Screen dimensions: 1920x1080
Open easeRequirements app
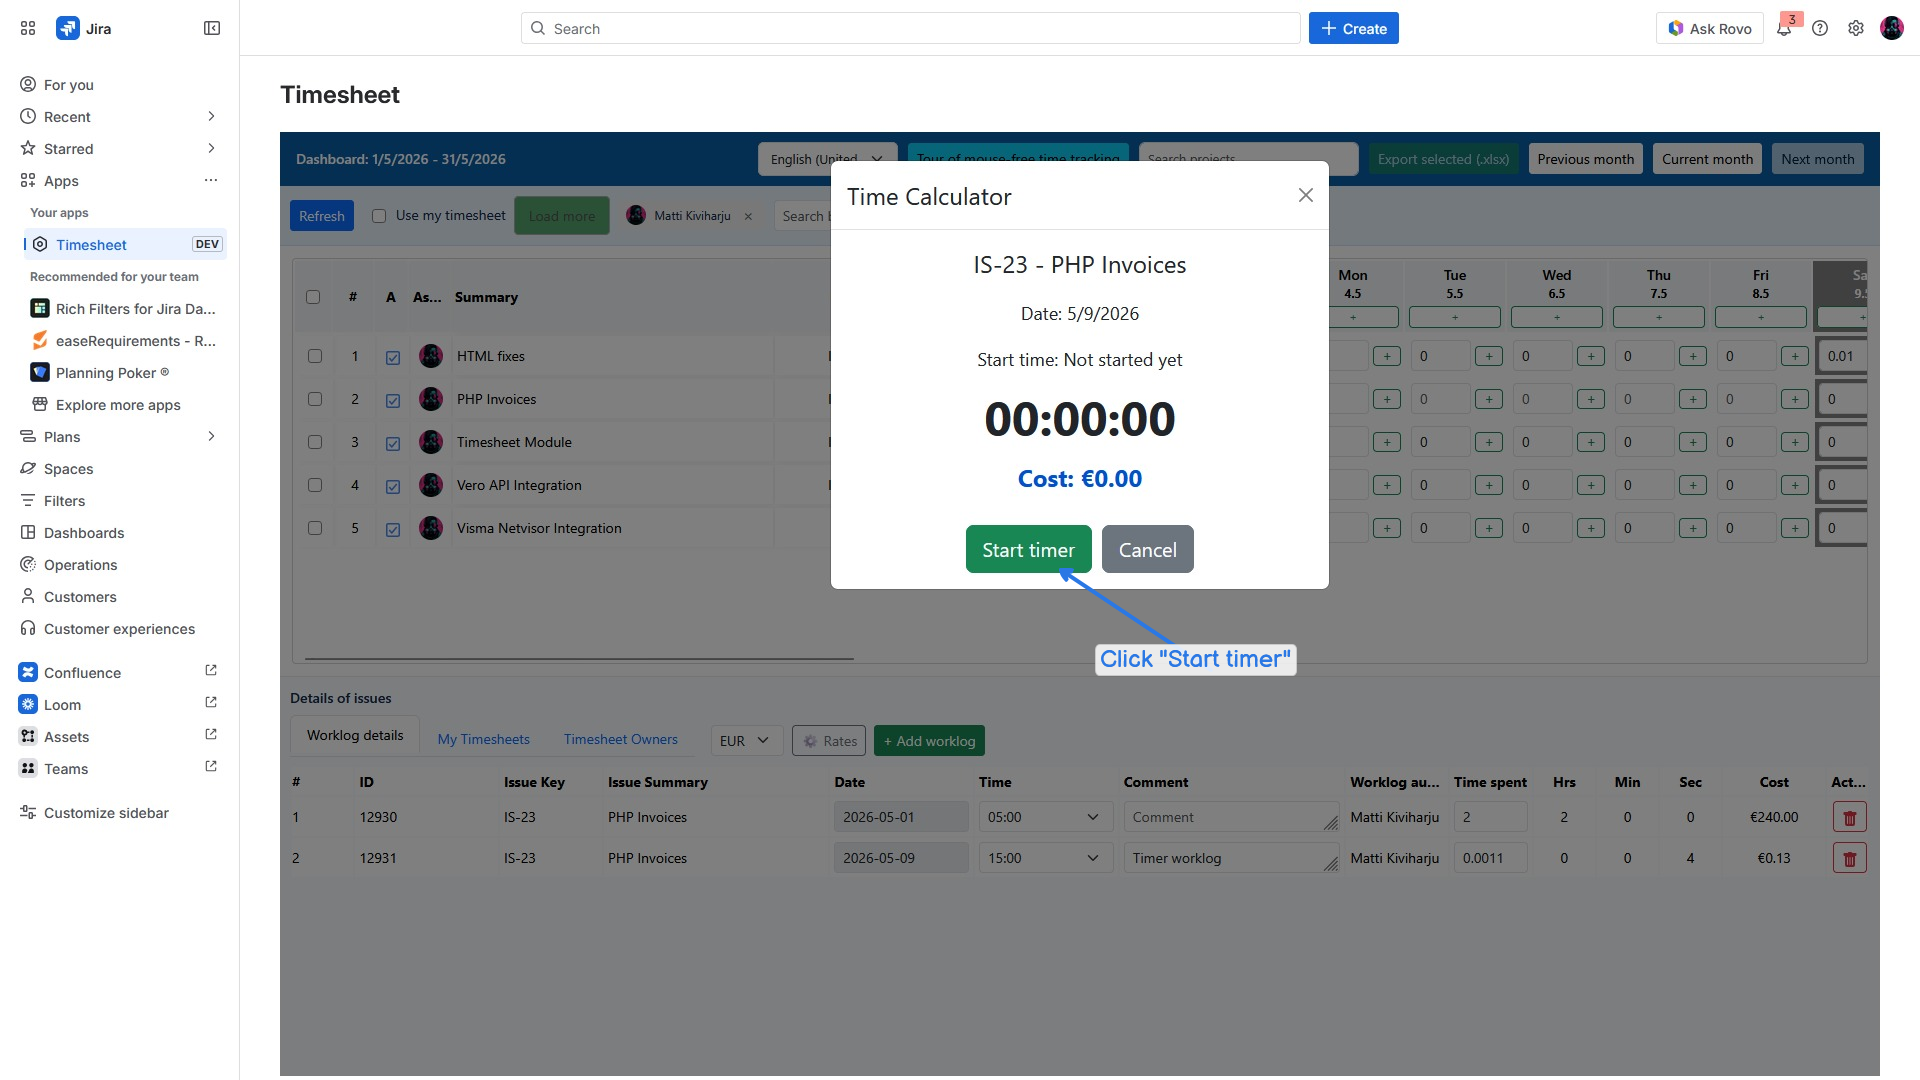(x=126, y=341)
